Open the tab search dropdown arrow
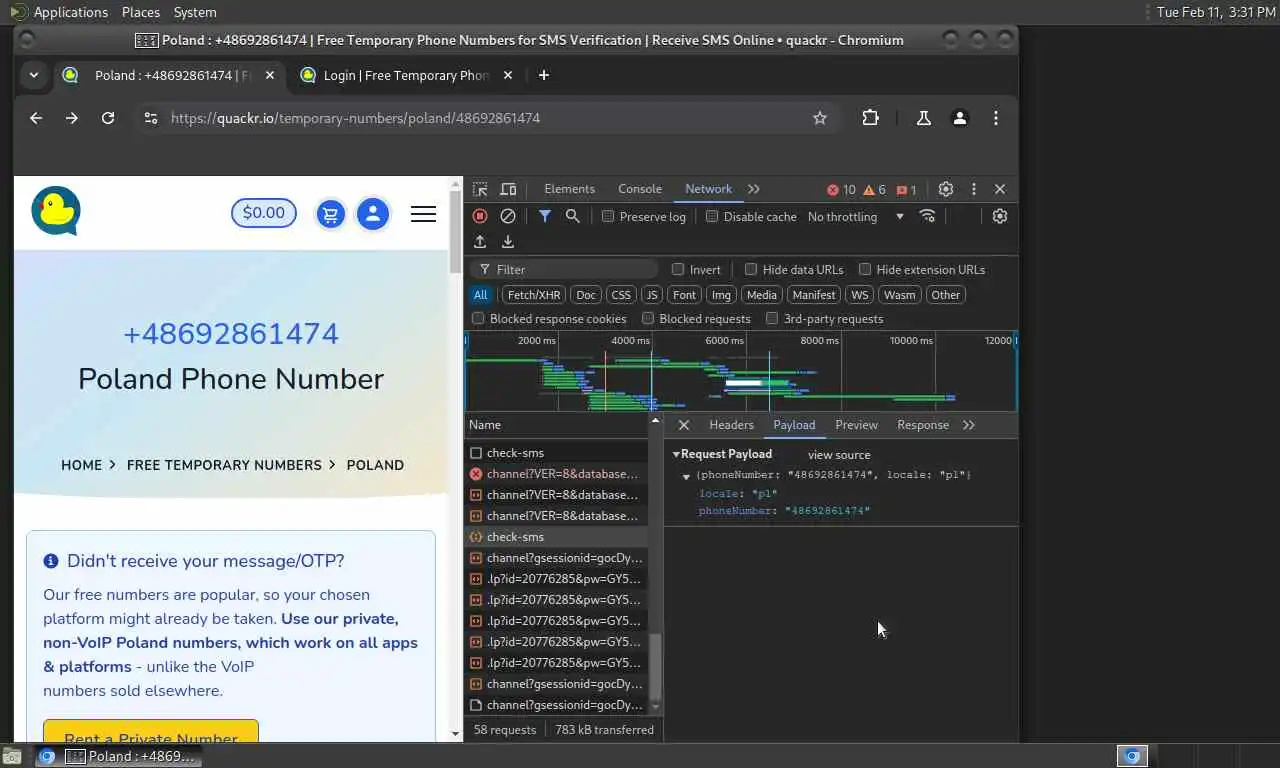 click(x=34, y=75)
